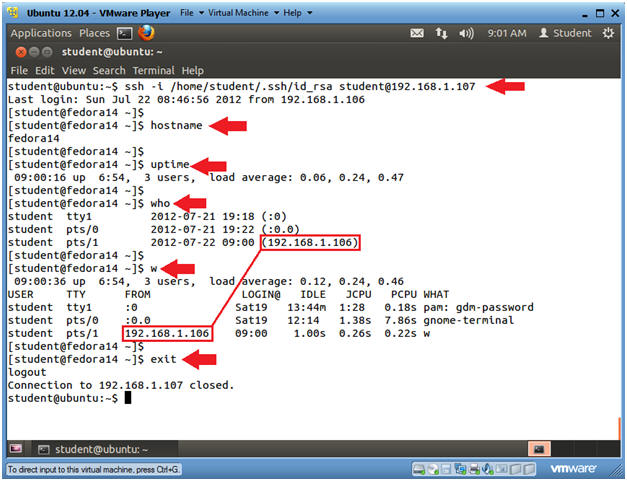Click the 'exit' command text
The width and height of the screenshot is (627, 481).
[163, 359]
